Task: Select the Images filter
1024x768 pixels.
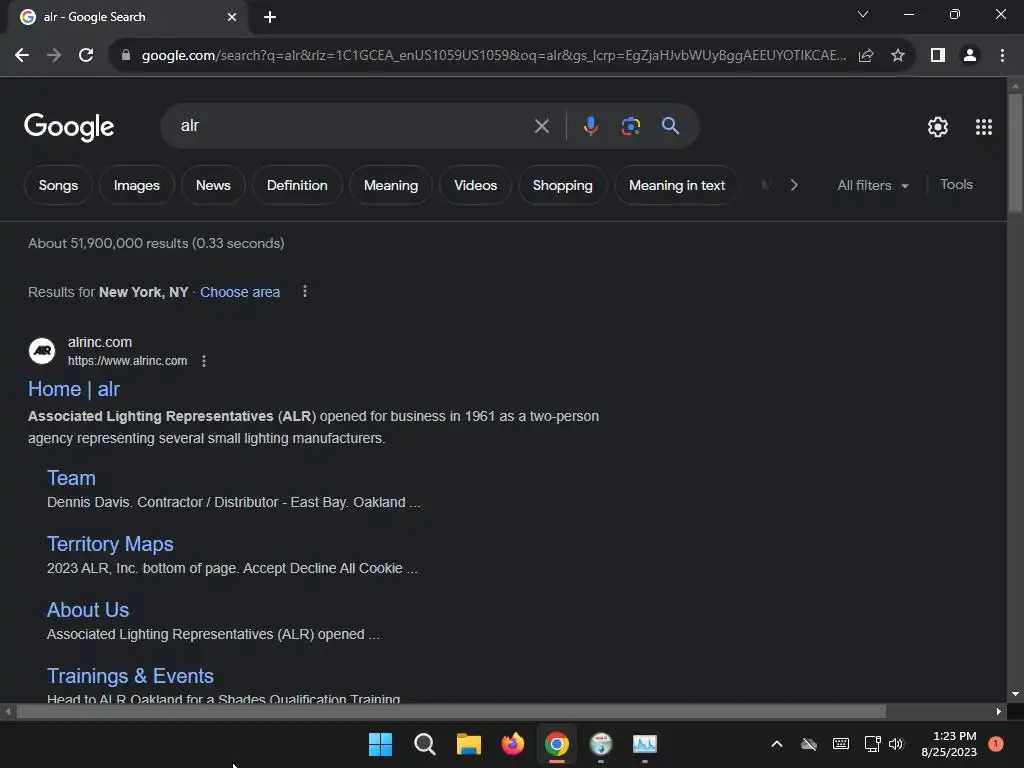Action: (x=136, y=185)
